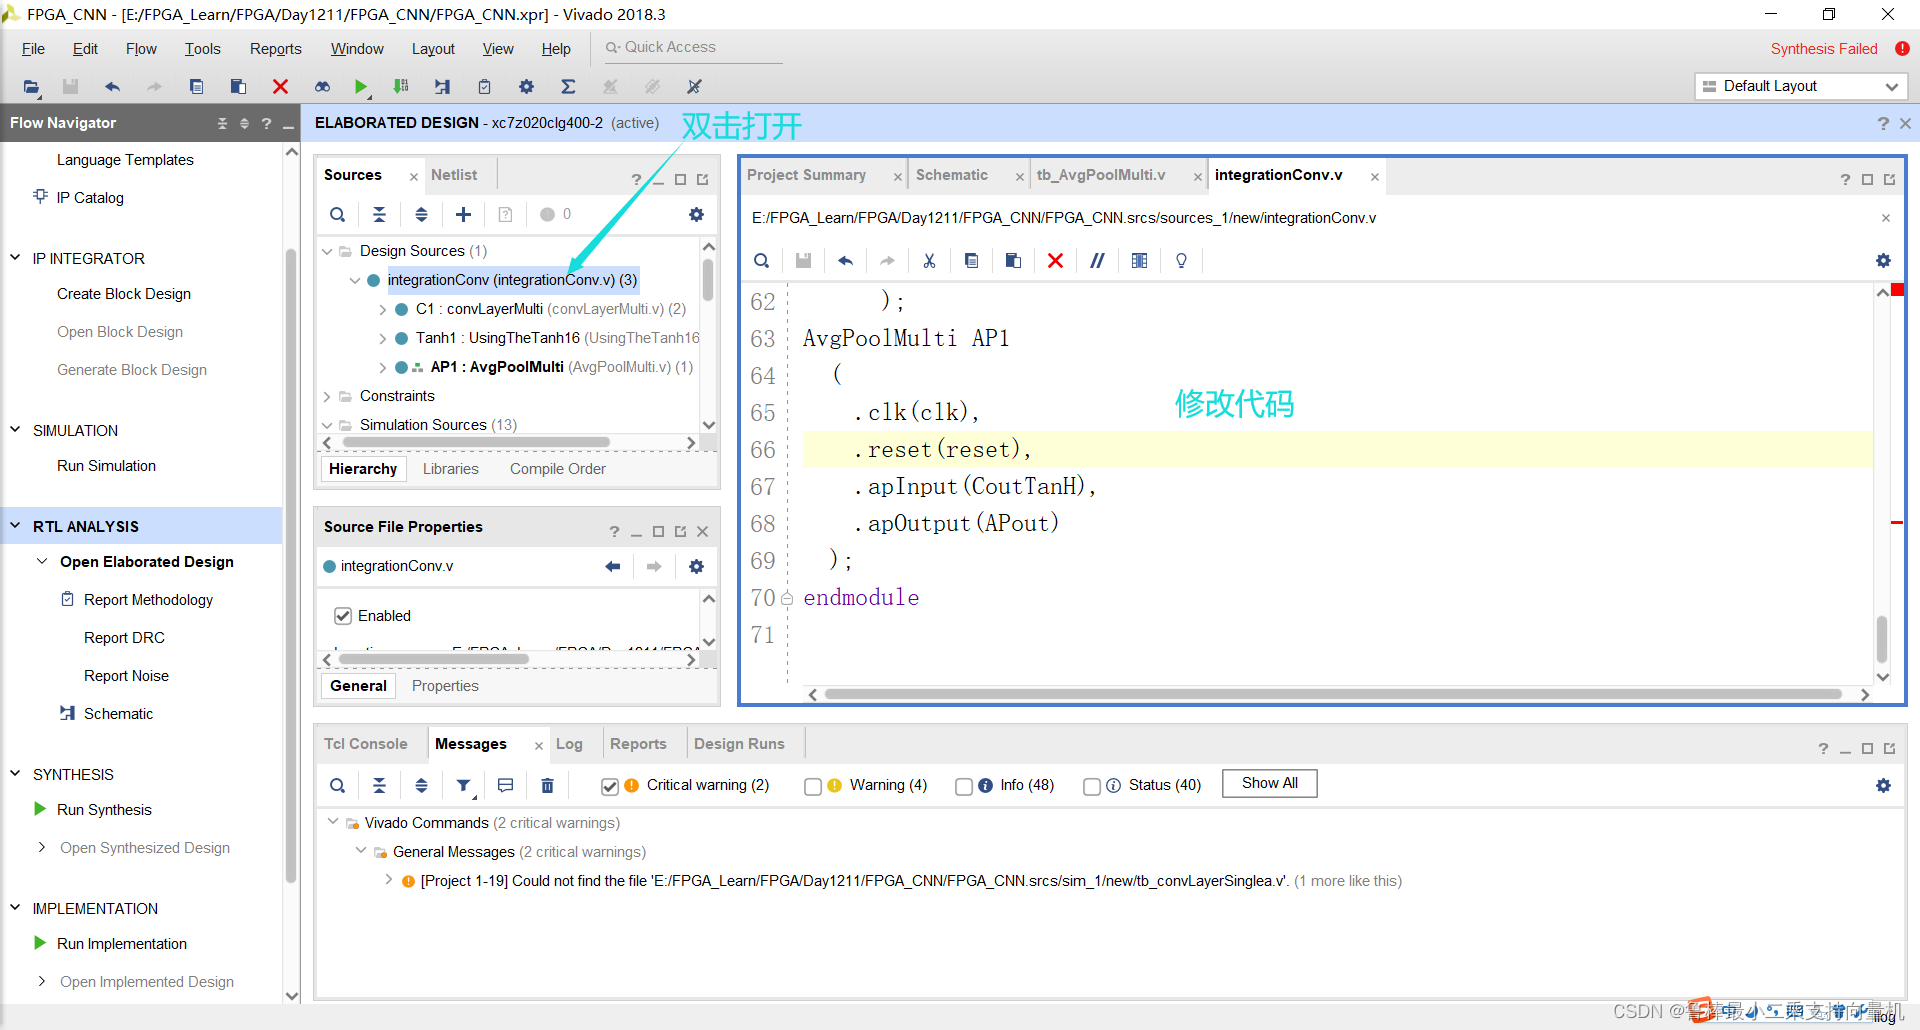Click Report DRC
The height and width of the screenshot is (1030, 1920).
pos(124,638)
